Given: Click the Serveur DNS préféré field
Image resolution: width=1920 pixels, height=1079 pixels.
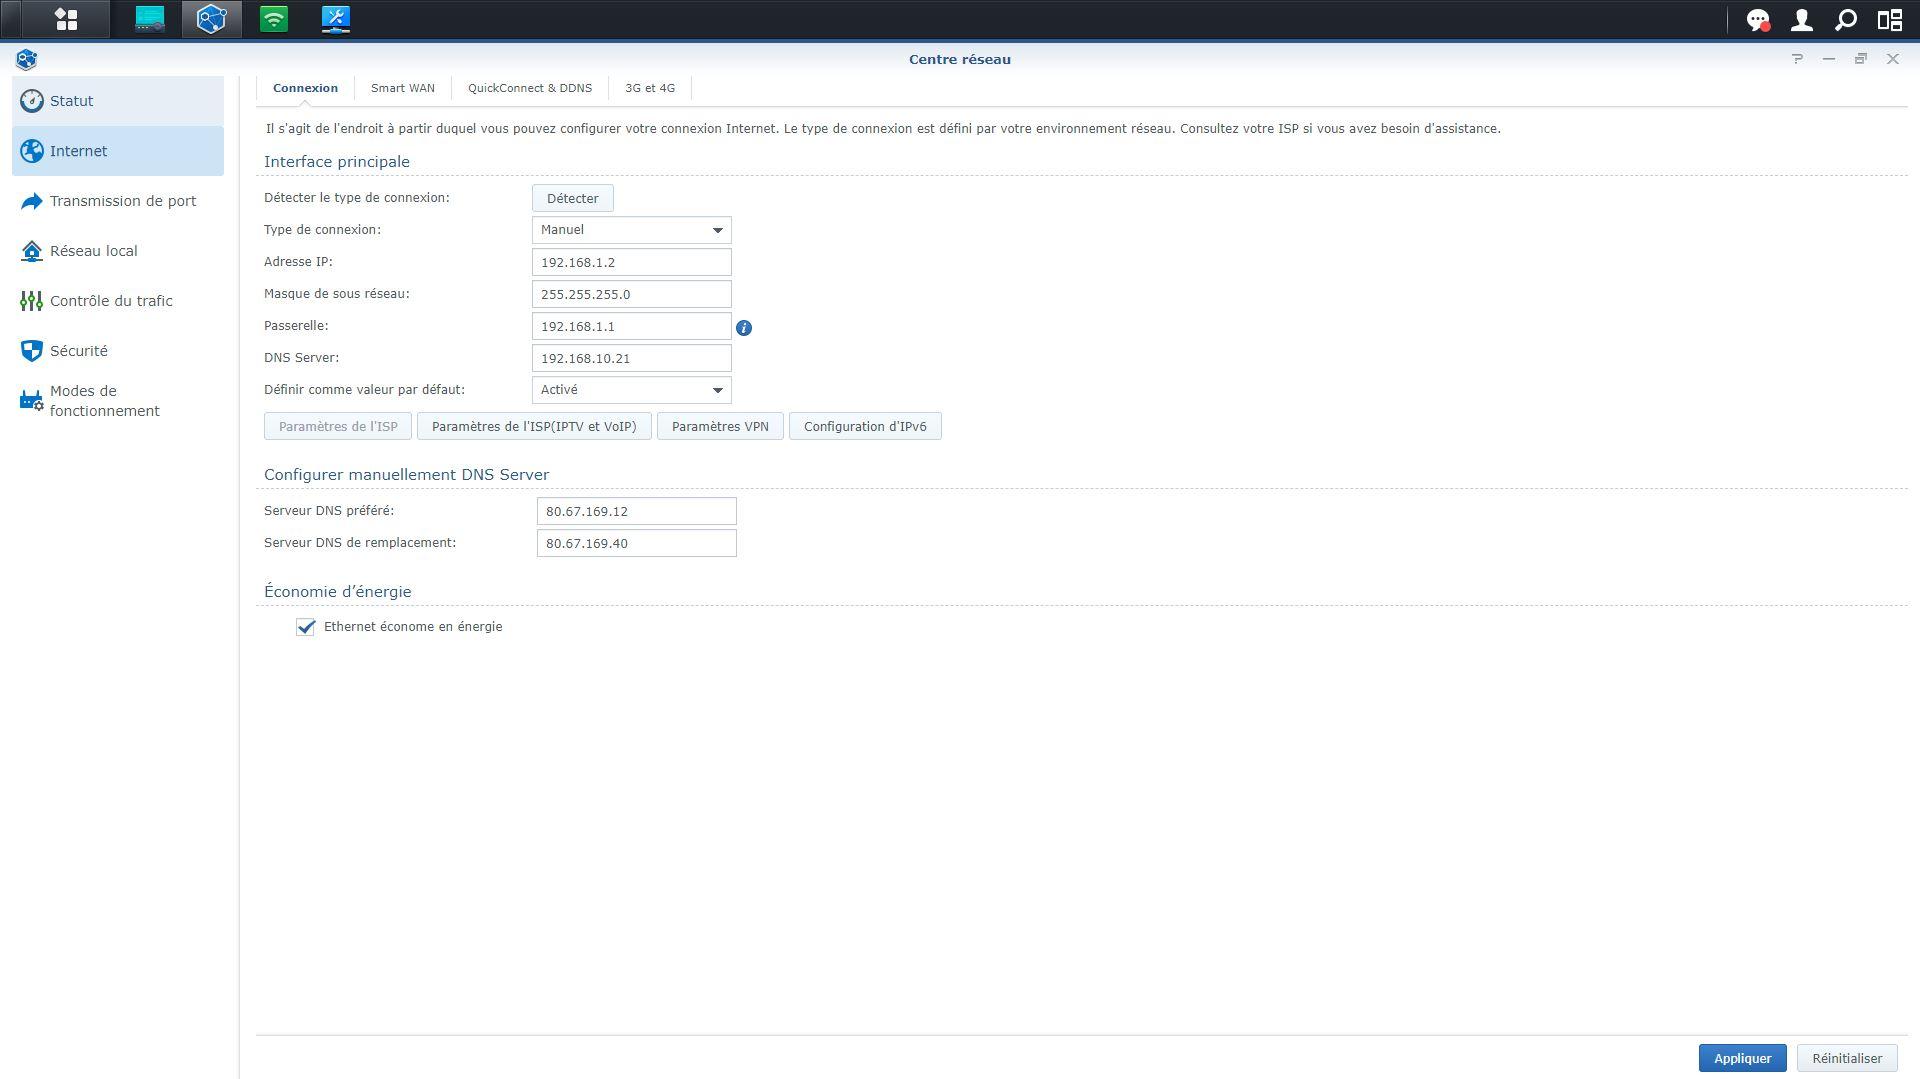Looking at the screenshot, I should (636, 511).
